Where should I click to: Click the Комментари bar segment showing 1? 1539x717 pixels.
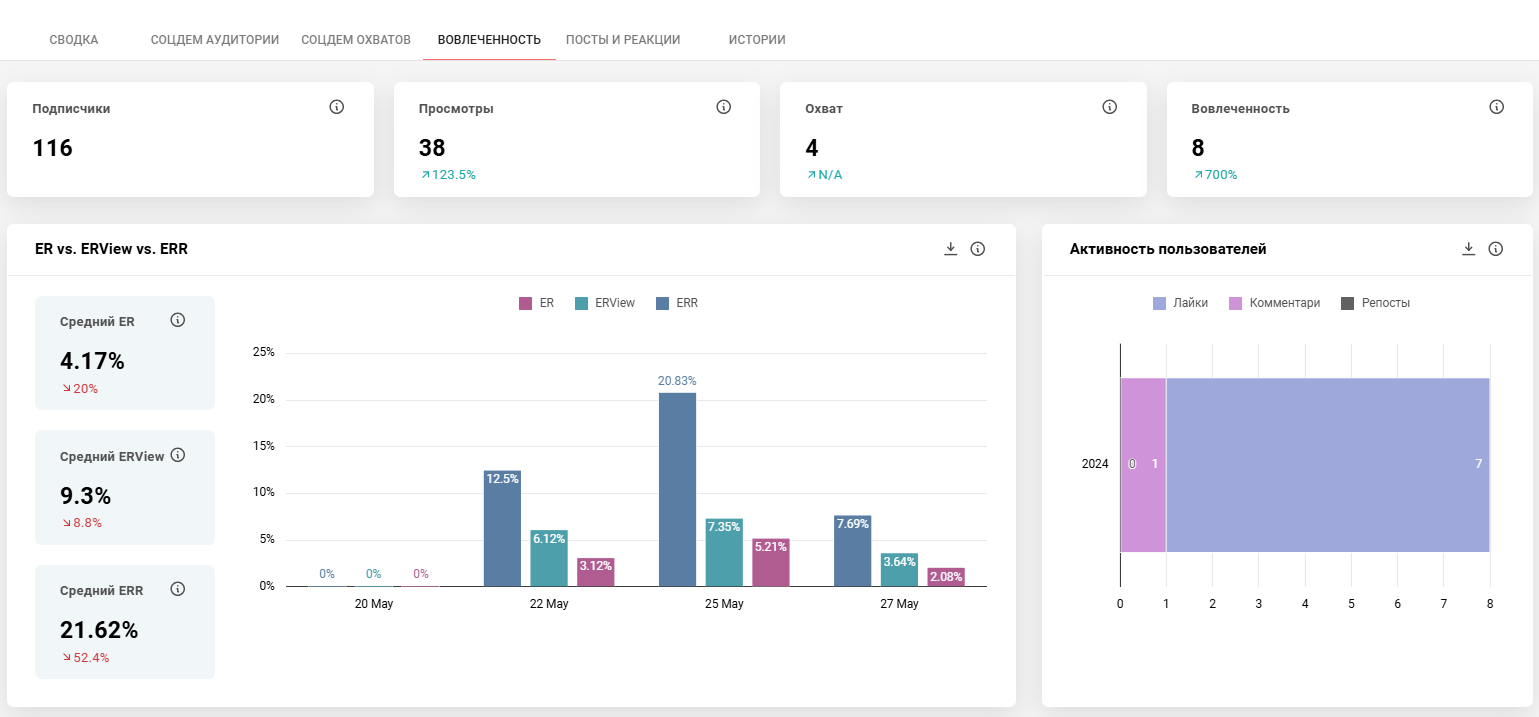(1143, 464)
